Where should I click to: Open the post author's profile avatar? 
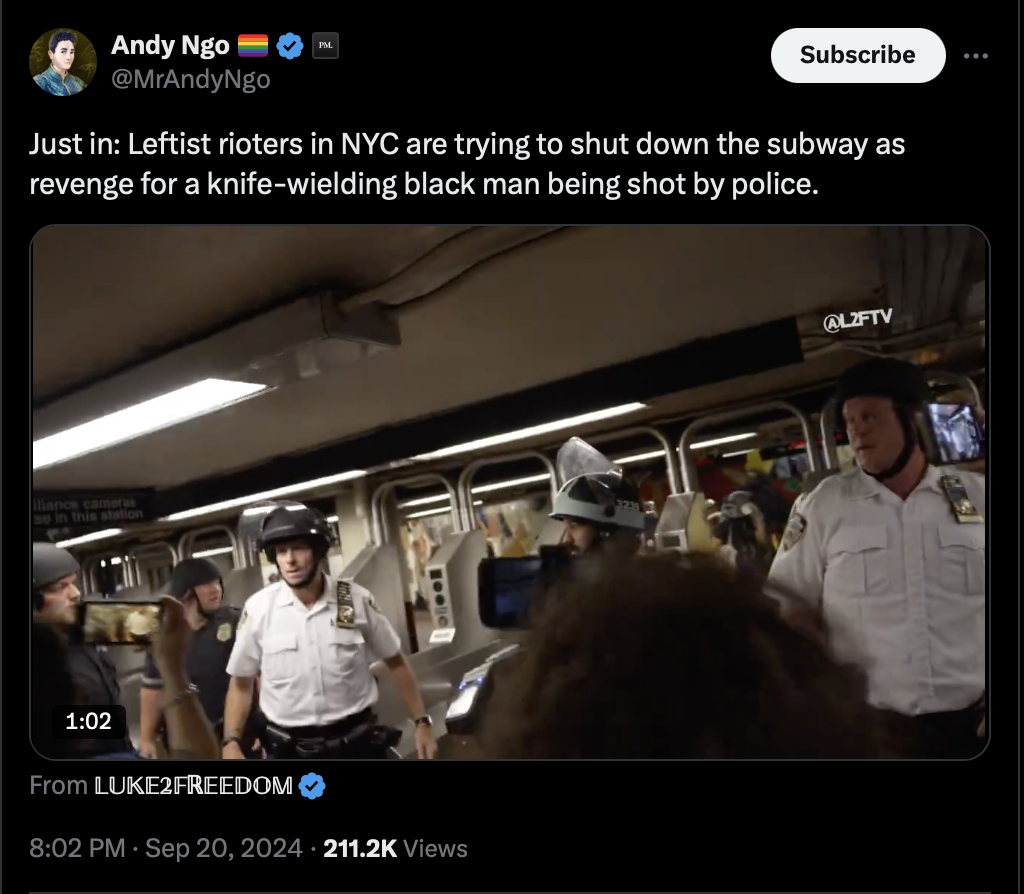(x=63, y=62)
